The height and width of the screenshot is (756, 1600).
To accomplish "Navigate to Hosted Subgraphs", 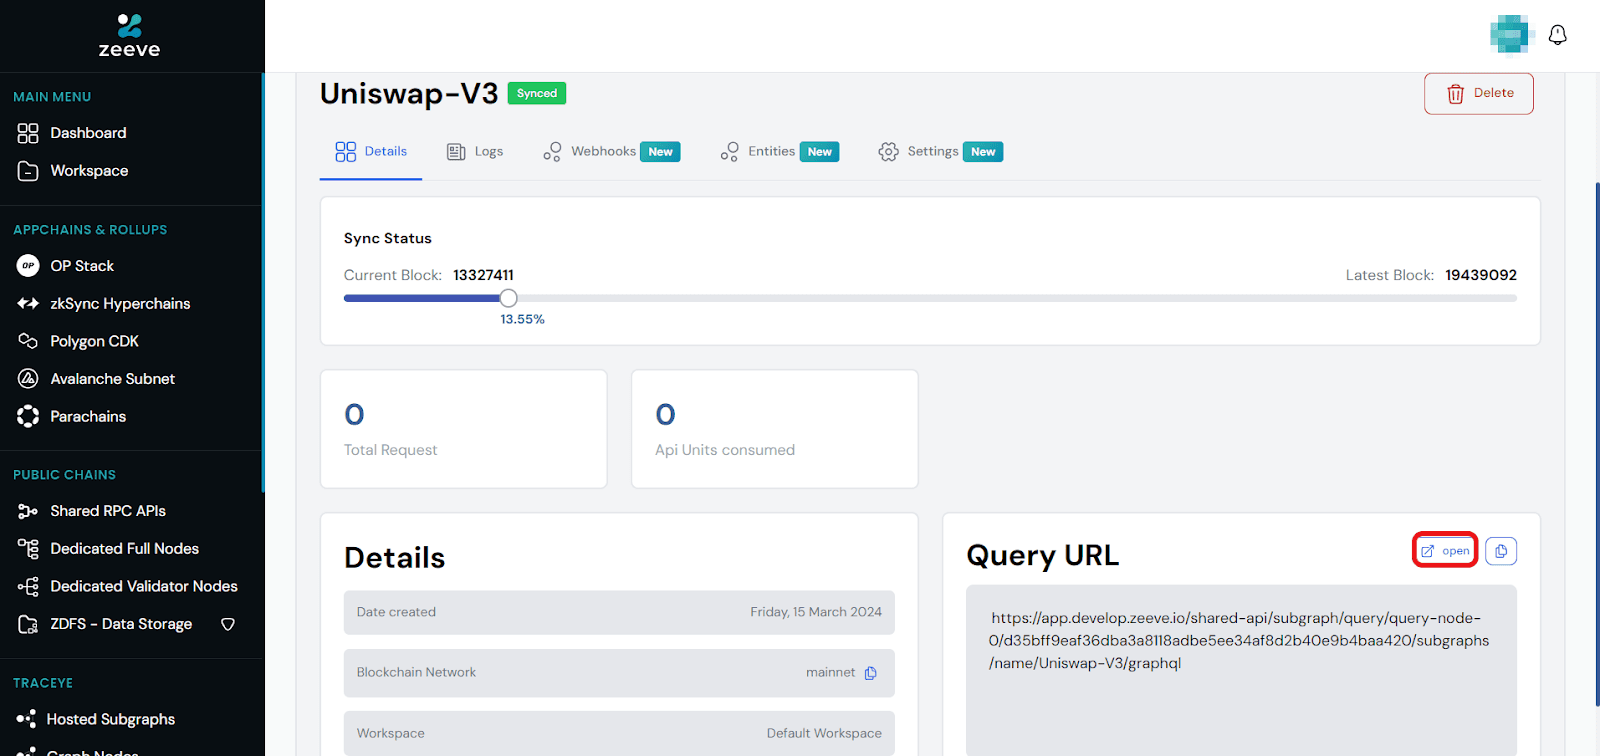I will [x=110, y=719].
